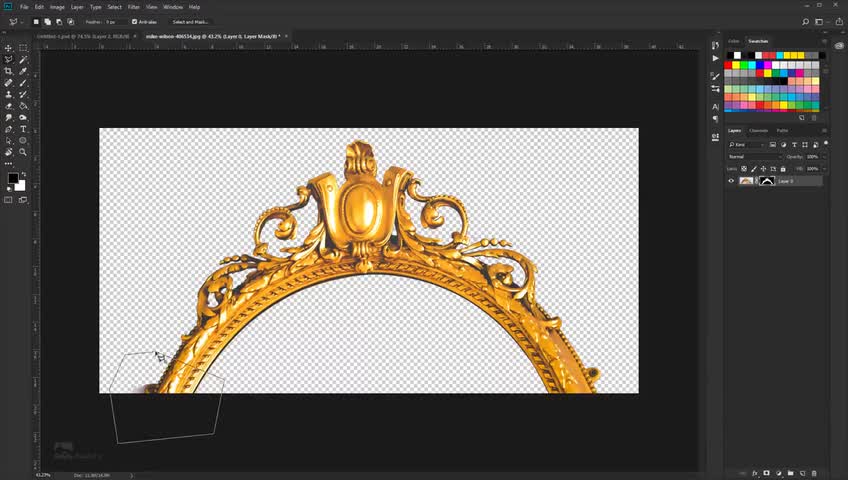Viewport: 848px width, 480px height.
Task: Toggle Lock all layer icon
Action: (x=783, y=169)
